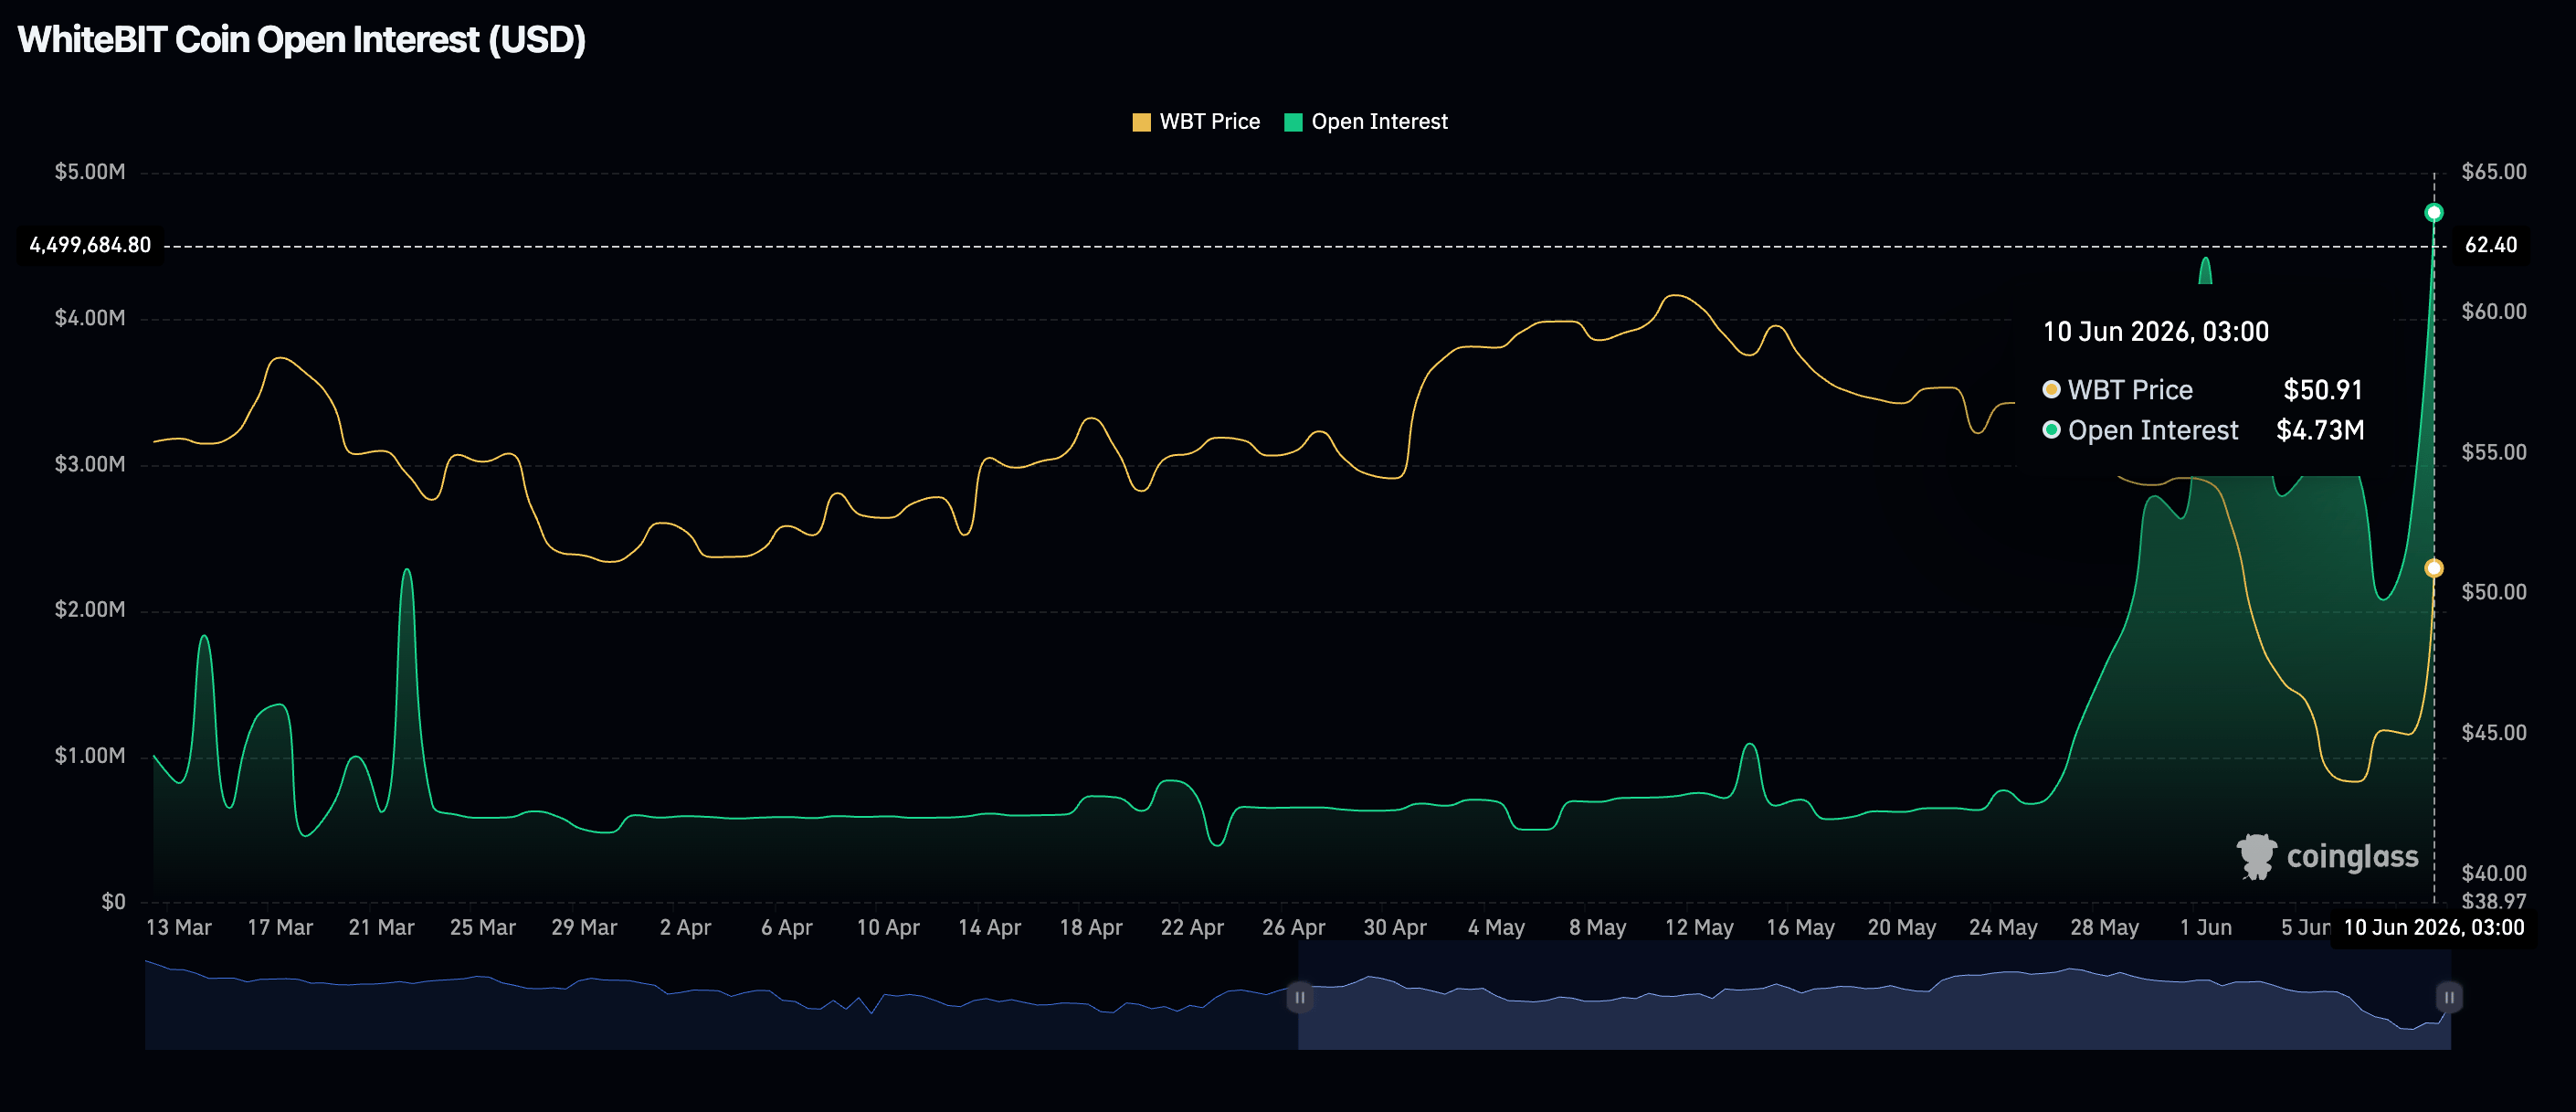2576x1112 pixels.
Task: Click the "$0" left axis label
Action: tap(113, 902)
